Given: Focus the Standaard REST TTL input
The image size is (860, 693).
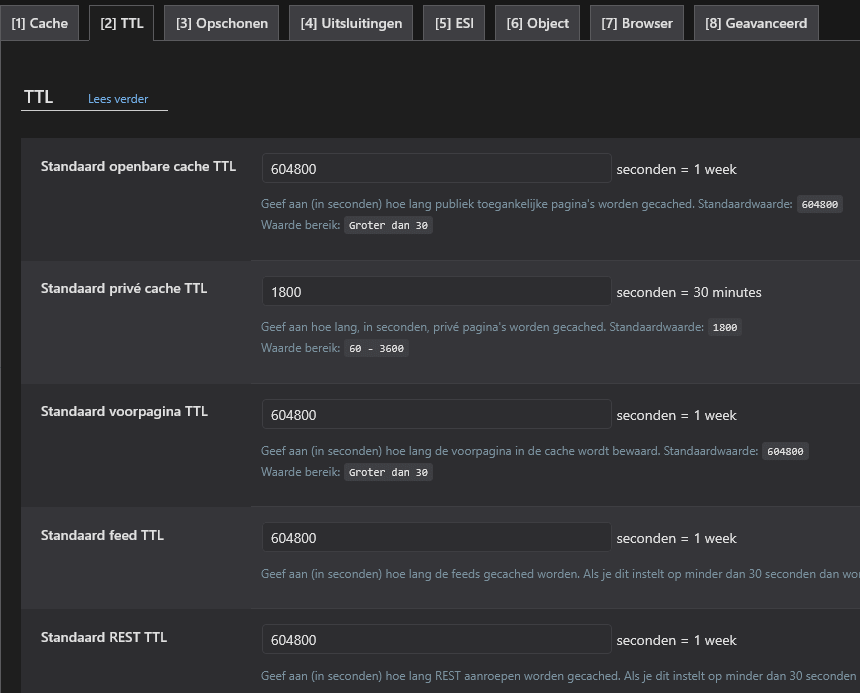Looking at the screenshot, I should click(436, 640).
